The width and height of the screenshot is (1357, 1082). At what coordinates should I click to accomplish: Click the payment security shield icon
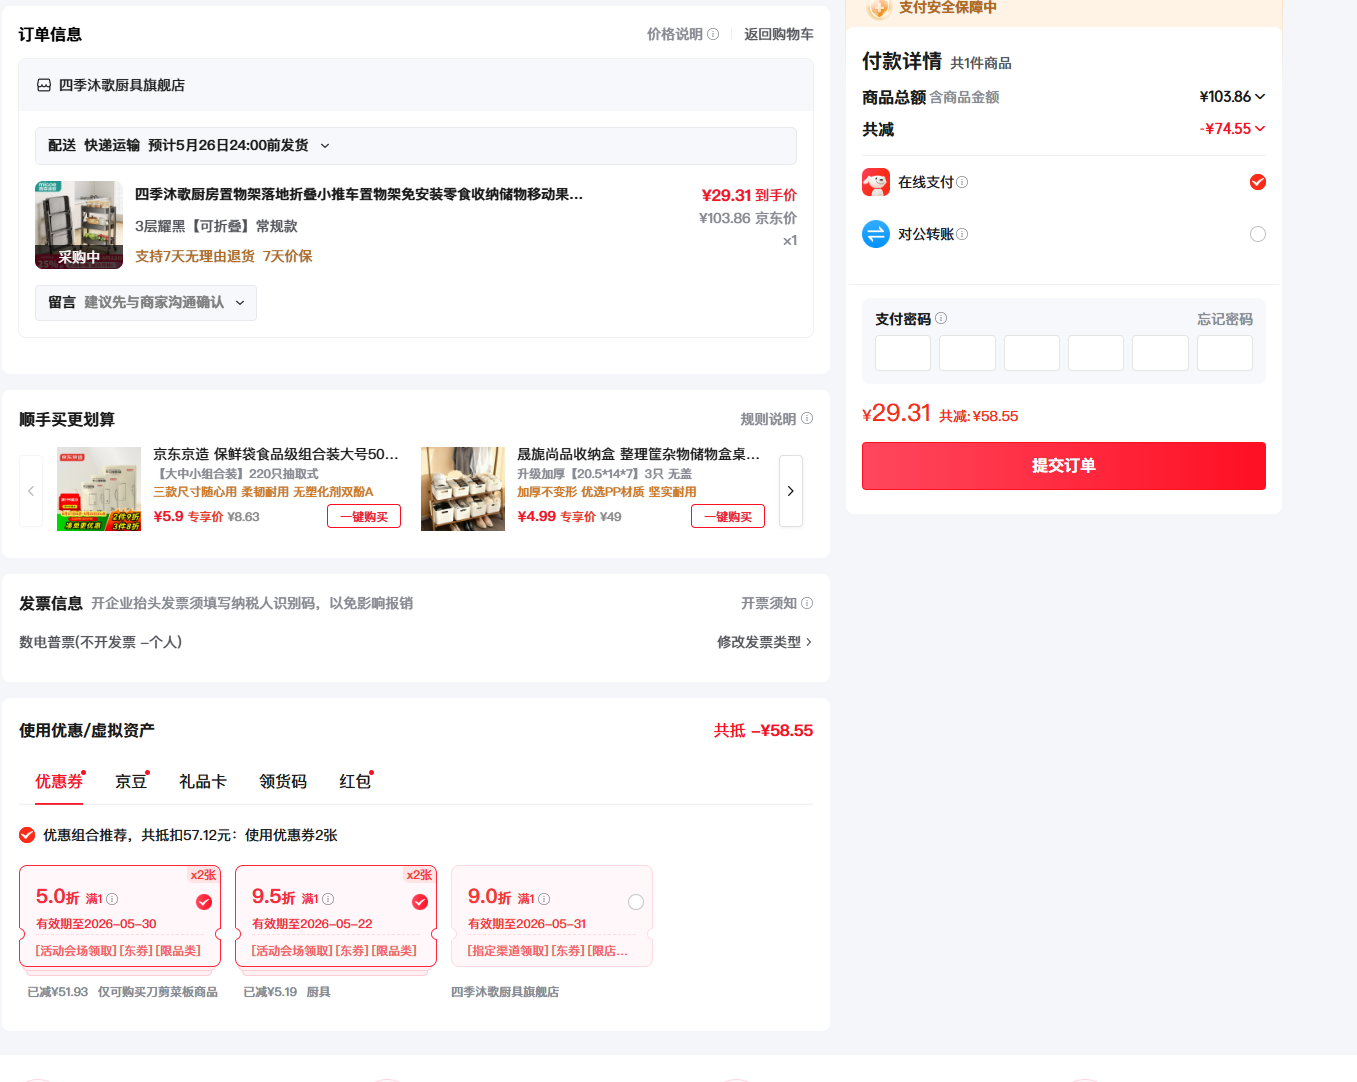pos(879,9)
